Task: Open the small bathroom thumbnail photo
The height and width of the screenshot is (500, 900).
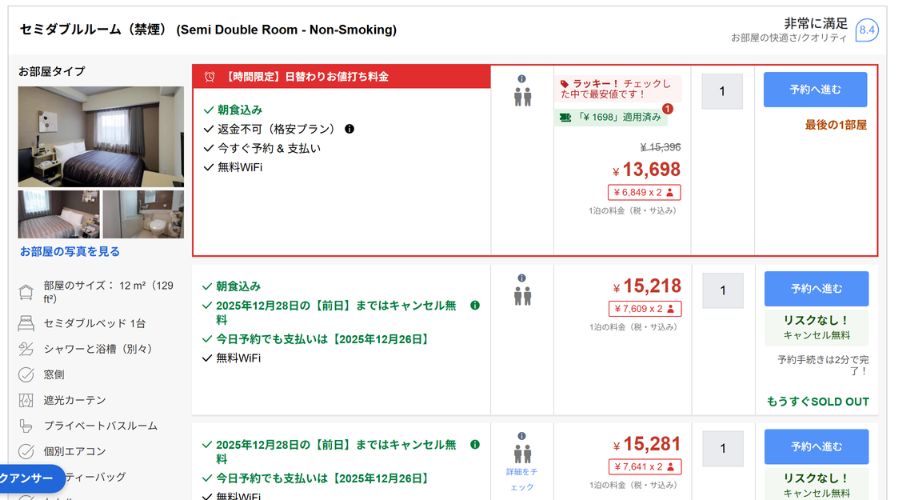Action: tap(143, 213)
